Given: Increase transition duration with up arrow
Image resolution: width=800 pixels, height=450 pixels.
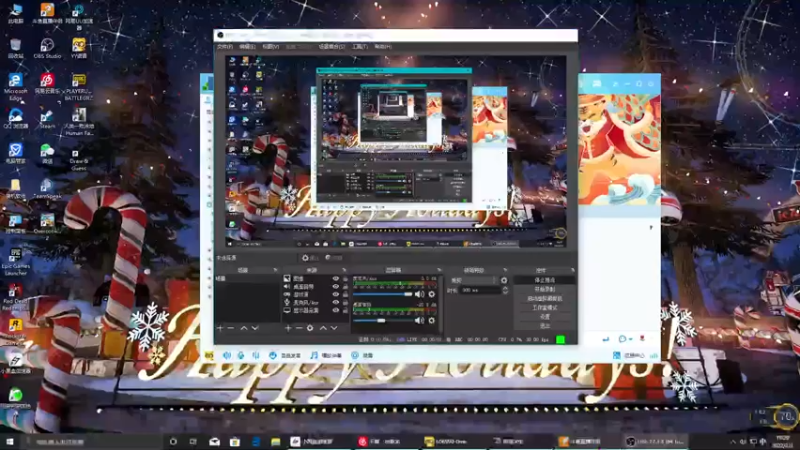Looking at the screenshot, I should pyautogui.click(x=505, y=288).
